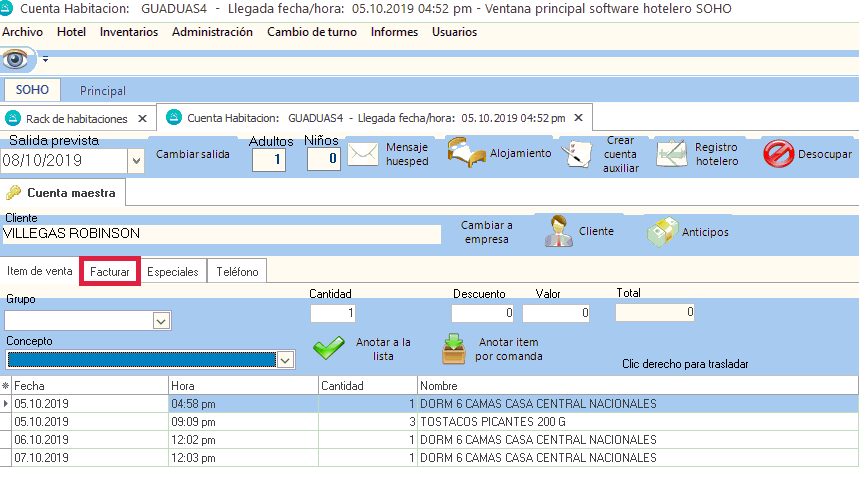This screenshot has width=859, height=478.
Task: Click Crear cuenta auxiliar icon
Action: coord(577,154)
